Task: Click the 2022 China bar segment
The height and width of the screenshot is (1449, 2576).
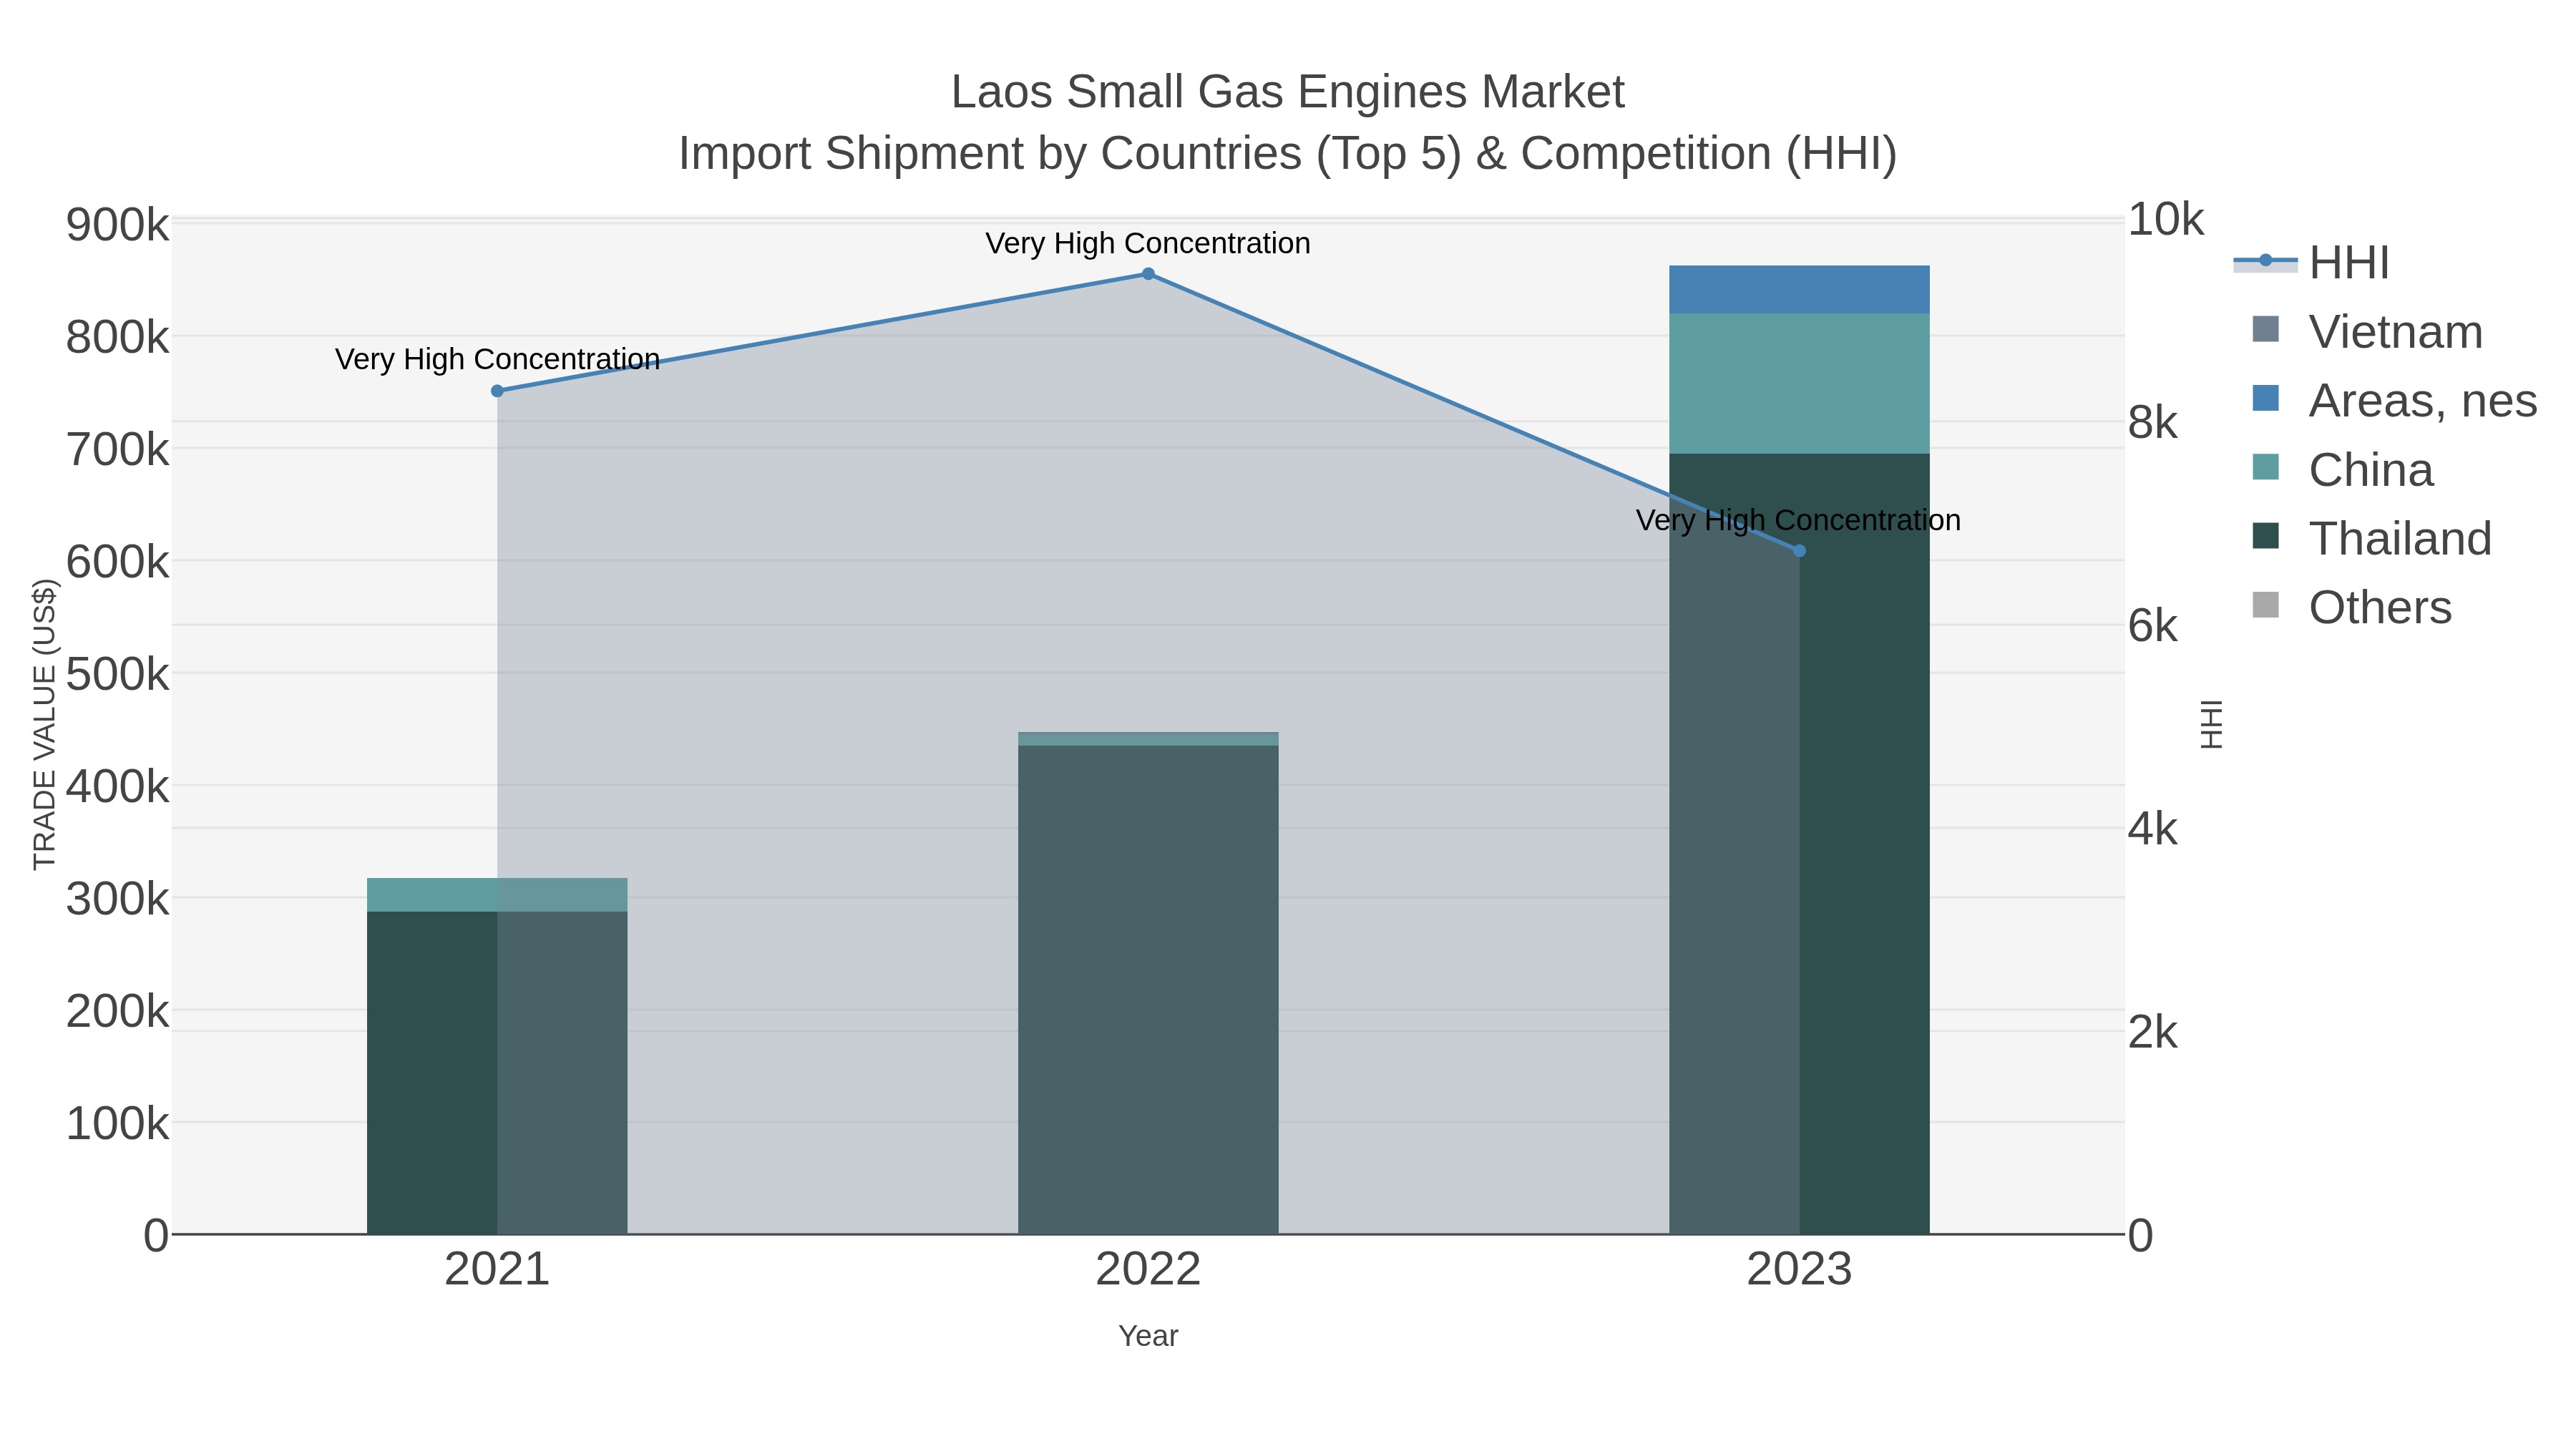Action: (1148, 739)
